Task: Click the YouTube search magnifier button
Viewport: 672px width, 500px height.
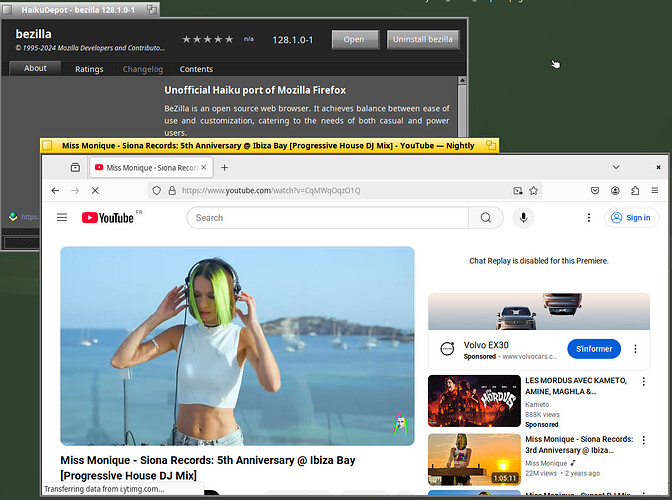Action: pyautogui.click(x=486, y=218)
